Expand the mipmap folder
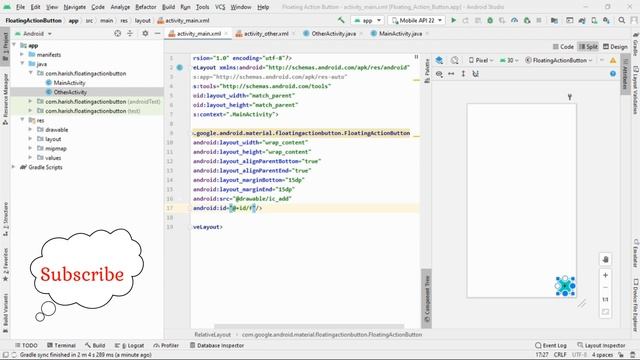640x360 pixels. [x=30, y=148]
